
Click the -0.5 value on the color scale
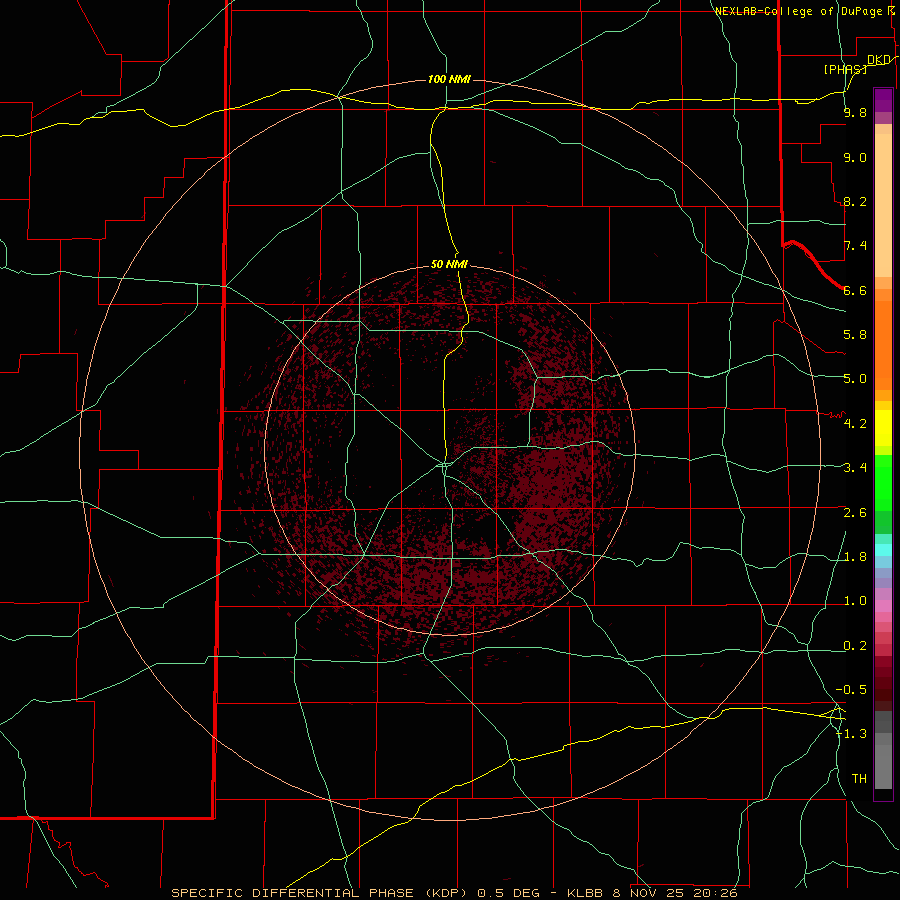(x=851, y=690)
